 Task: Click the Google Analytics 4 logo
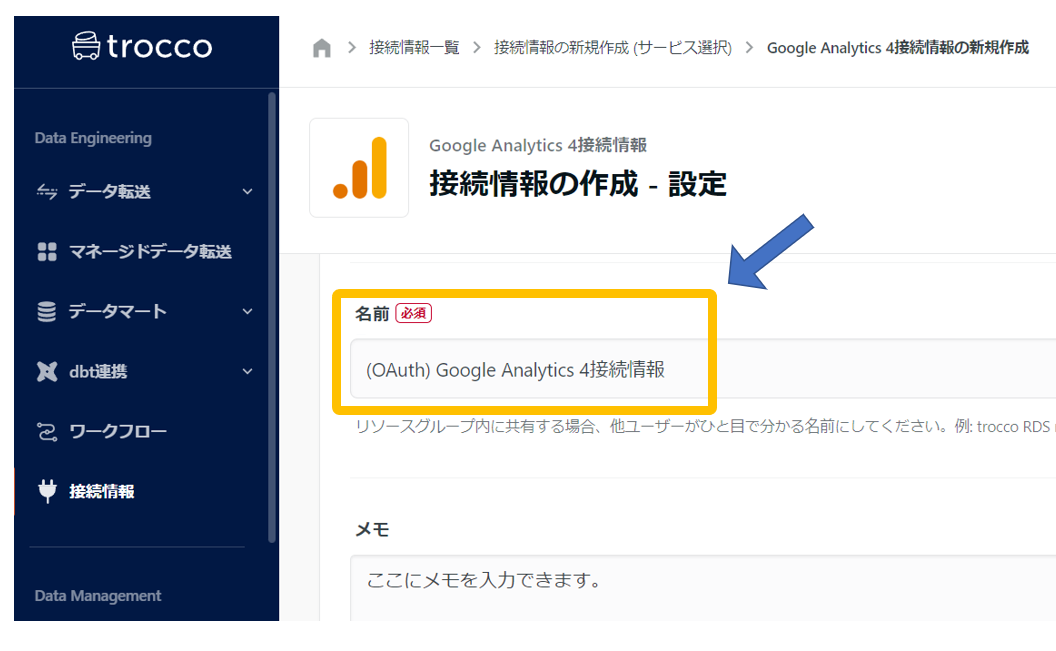click(x=359, y=168)
